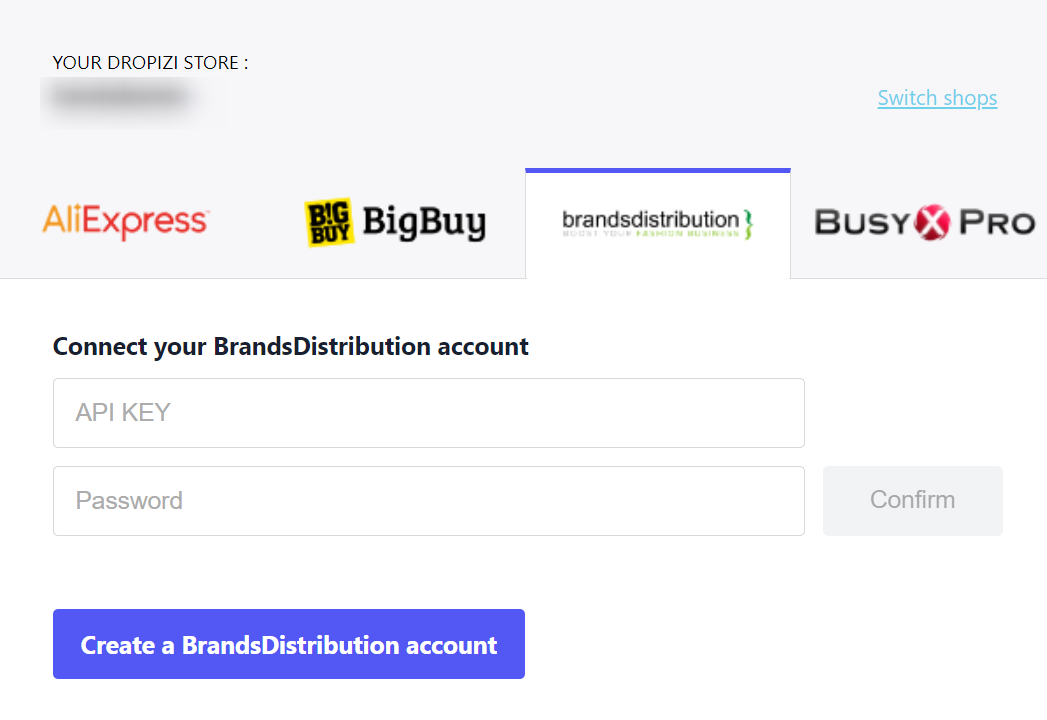Screen dimensions: 1047x720
Task: Click the yellow Big Buy logo badge
Action: [x=329, y=222]
